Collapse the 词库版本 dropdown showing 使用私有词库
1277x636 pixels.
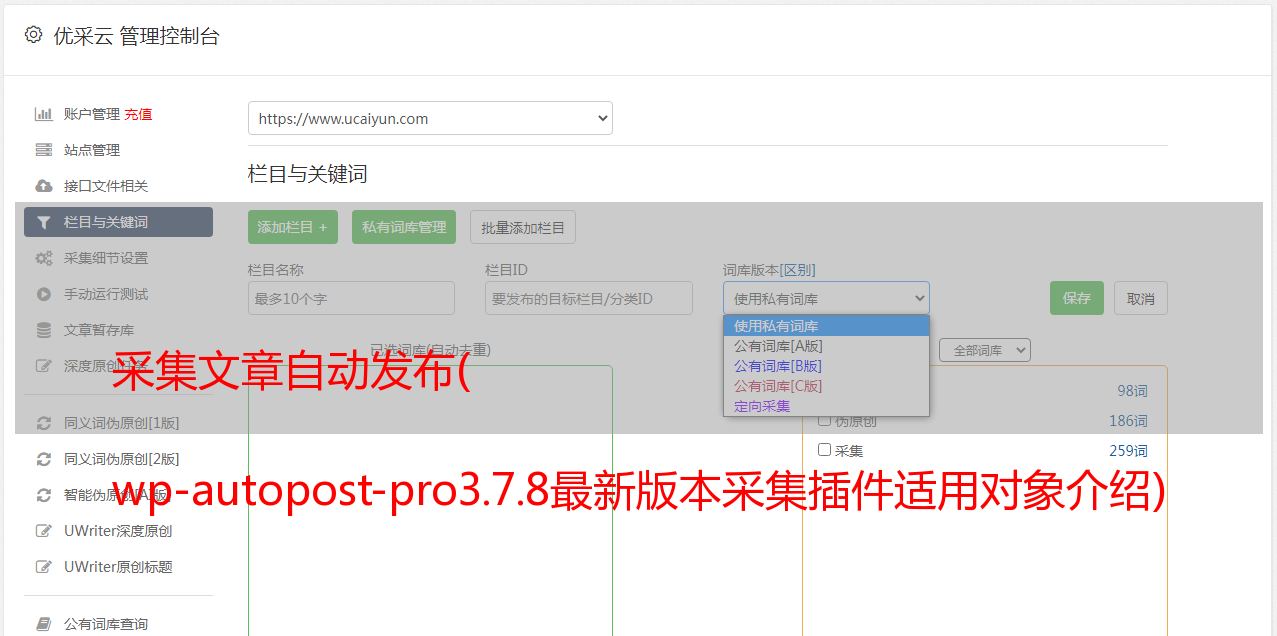(x=826, y=298)
